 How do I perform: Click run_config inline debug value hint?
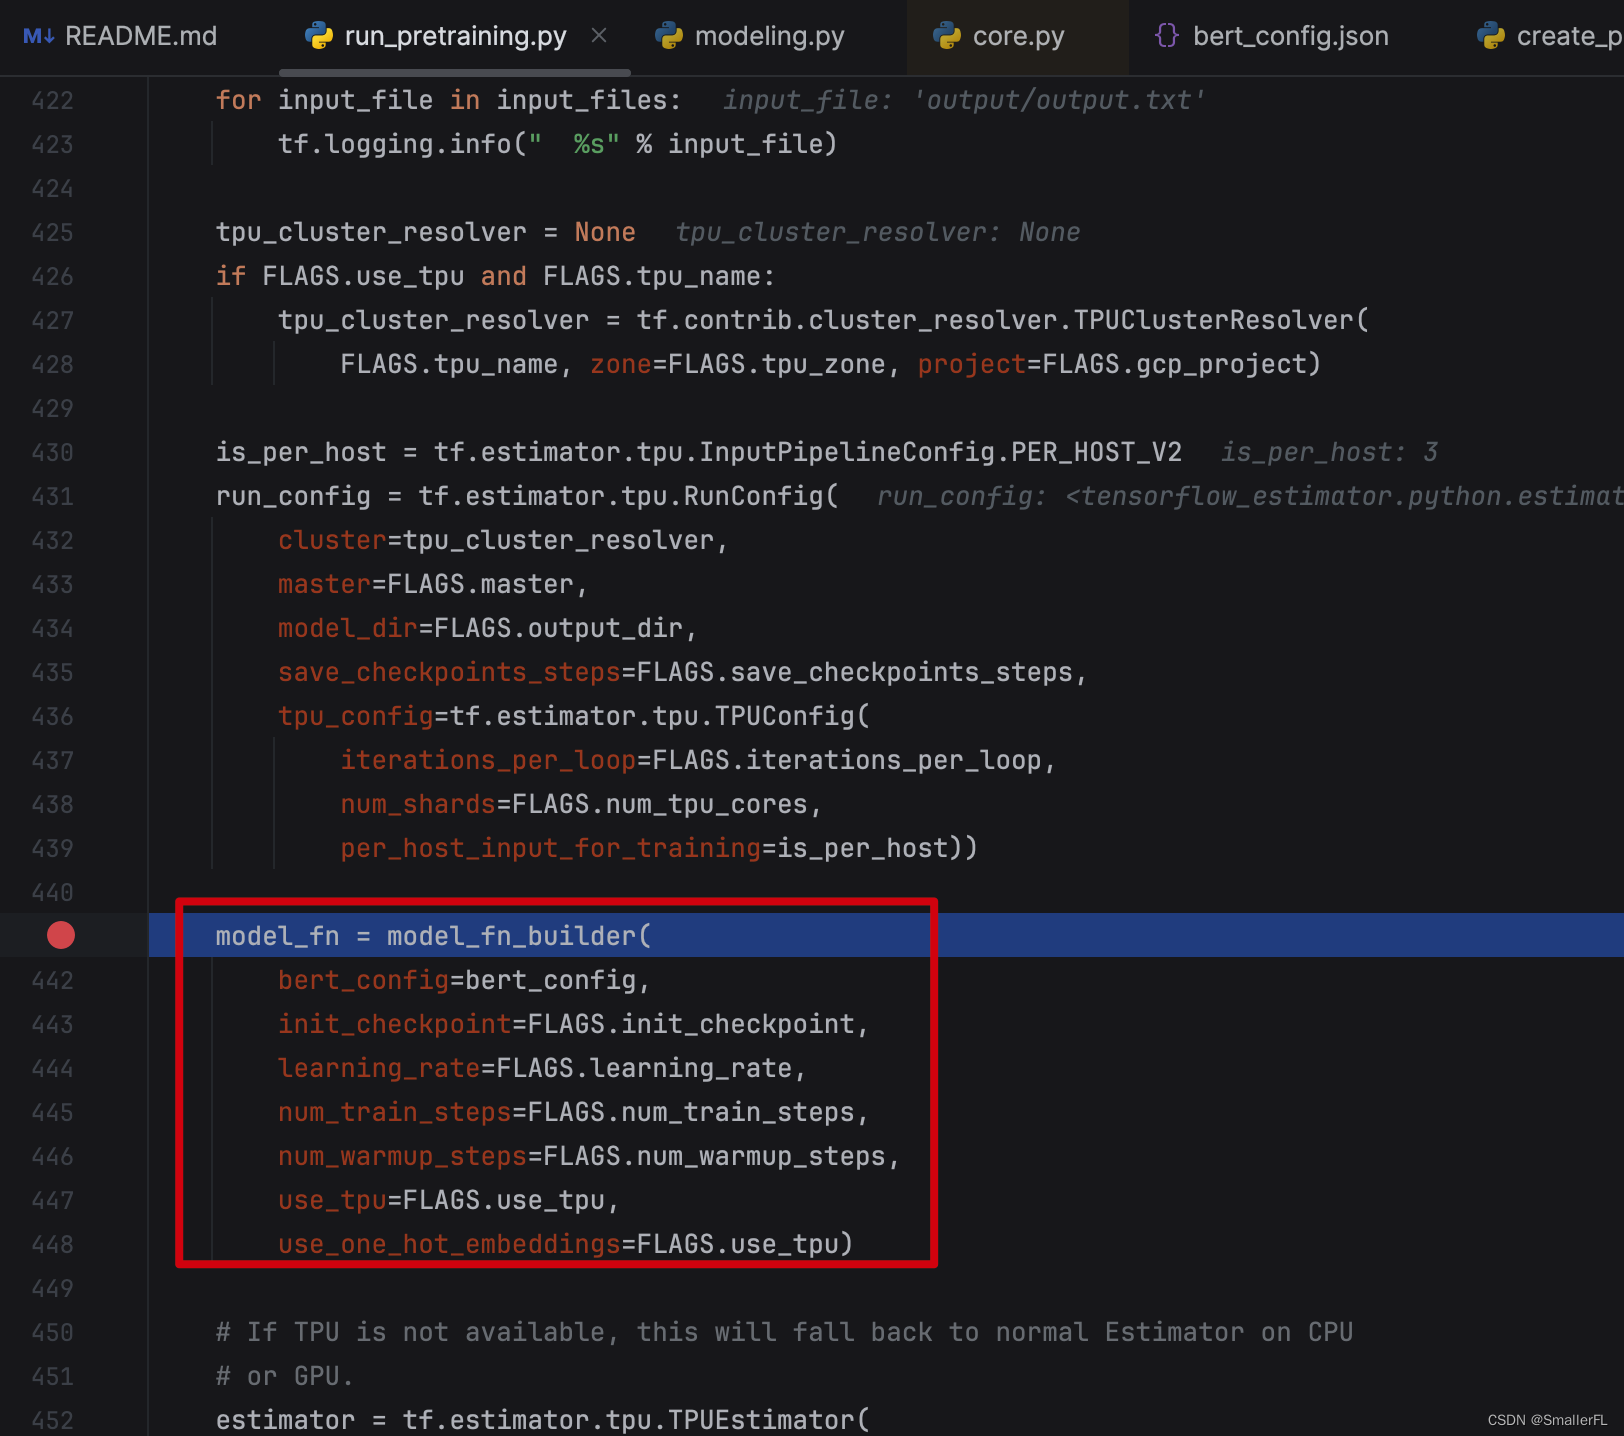click(x=1250, y=497)
